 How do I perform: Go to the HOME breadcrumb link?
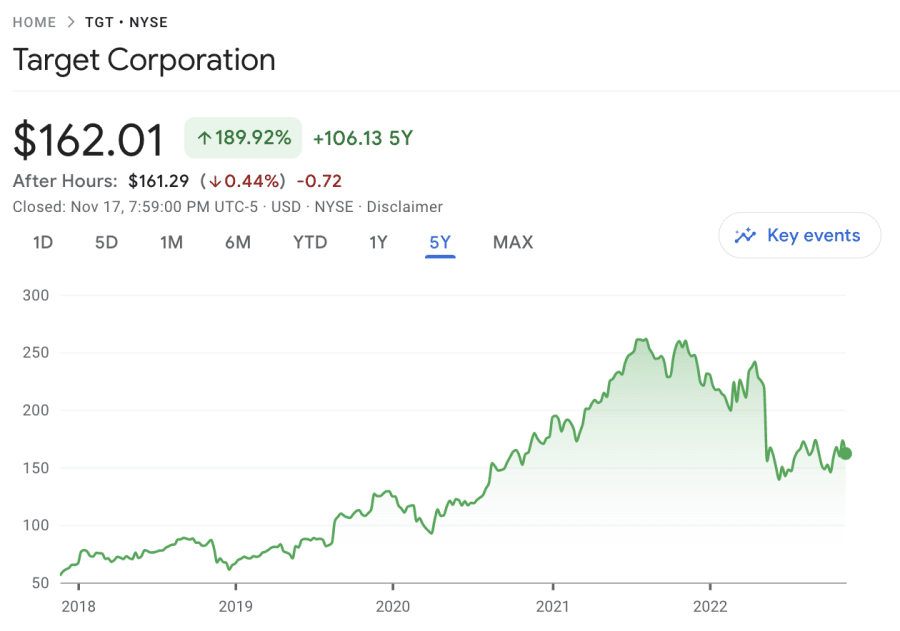coord(34,22)
